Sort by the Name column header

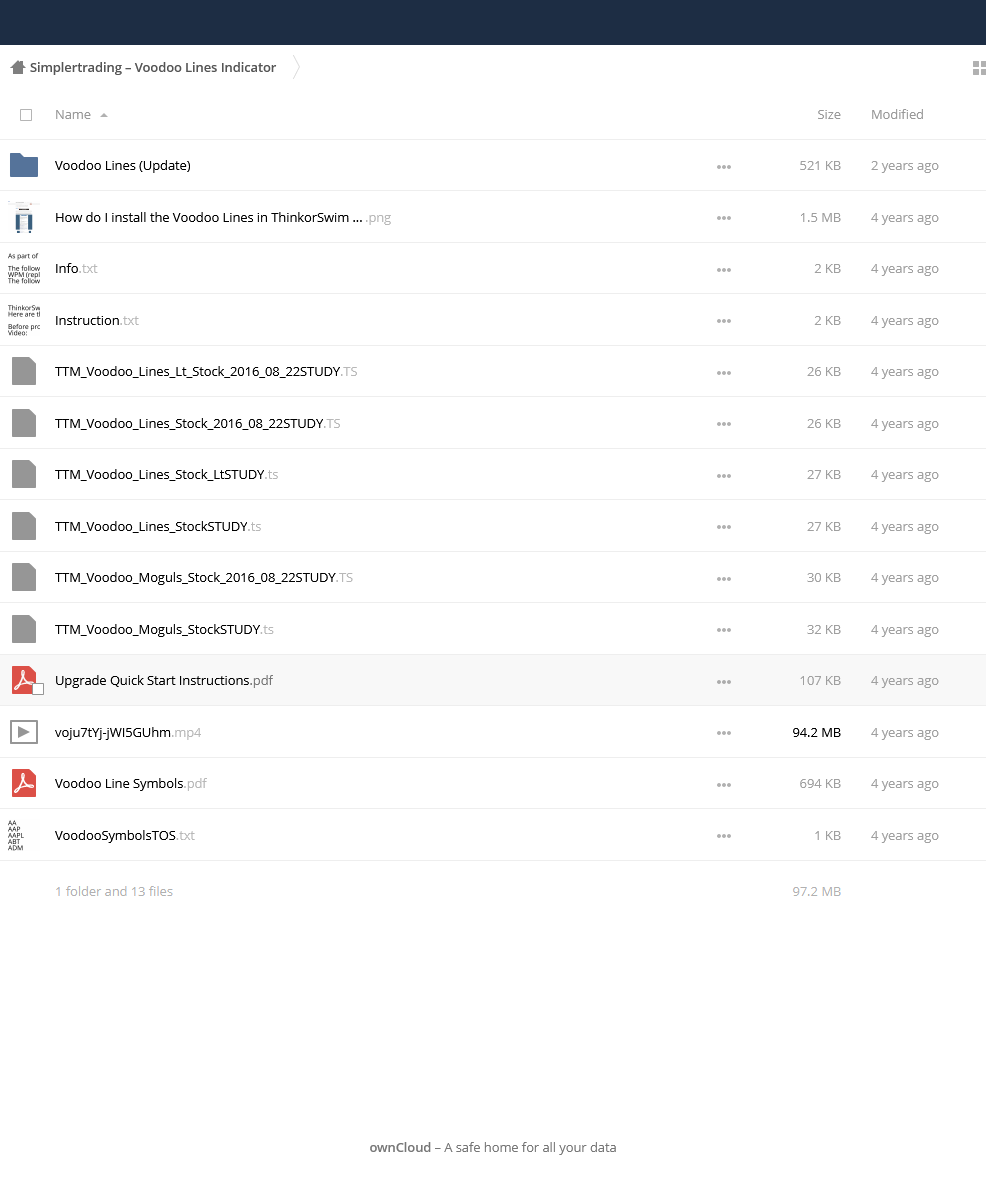[73, 114]
